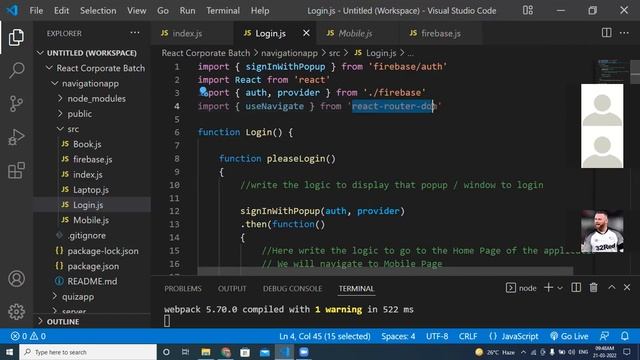This screenshot has height=360, width=640.
Task: Open launch profile dropdown next to plus
Action: click(560, 288)
